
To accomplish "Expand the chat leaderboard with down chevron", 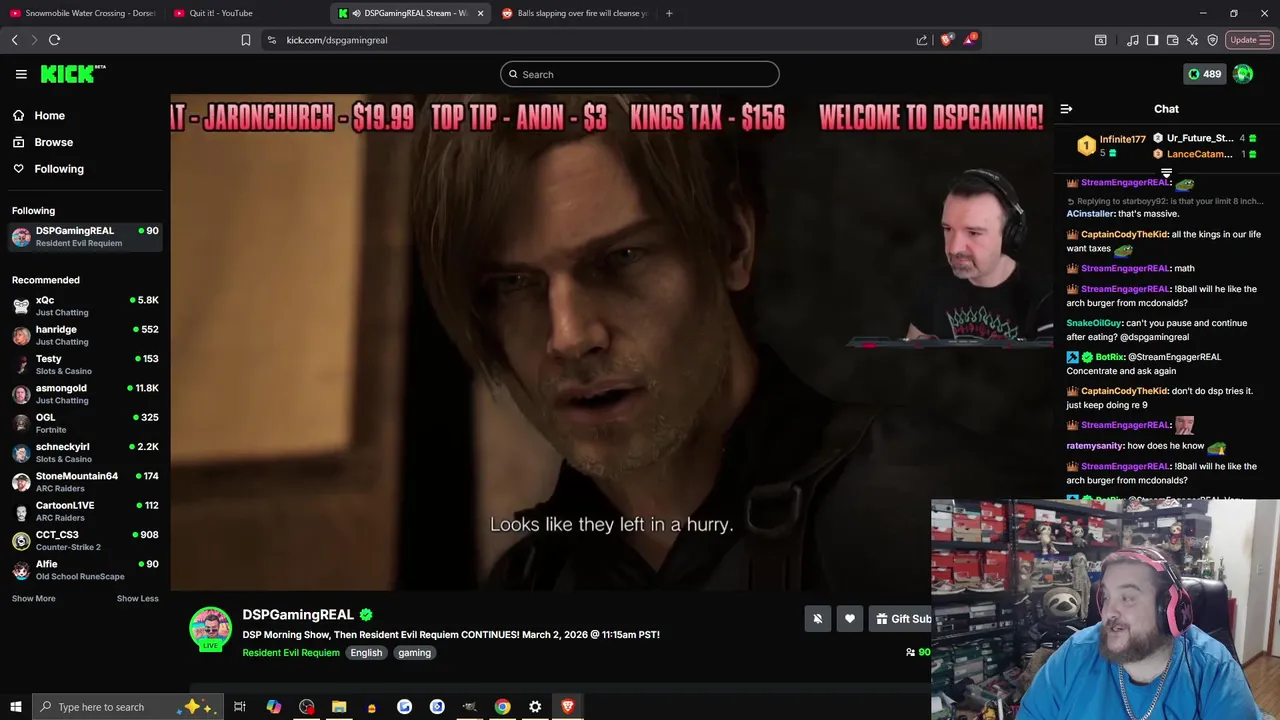I will click(1166, 173).
